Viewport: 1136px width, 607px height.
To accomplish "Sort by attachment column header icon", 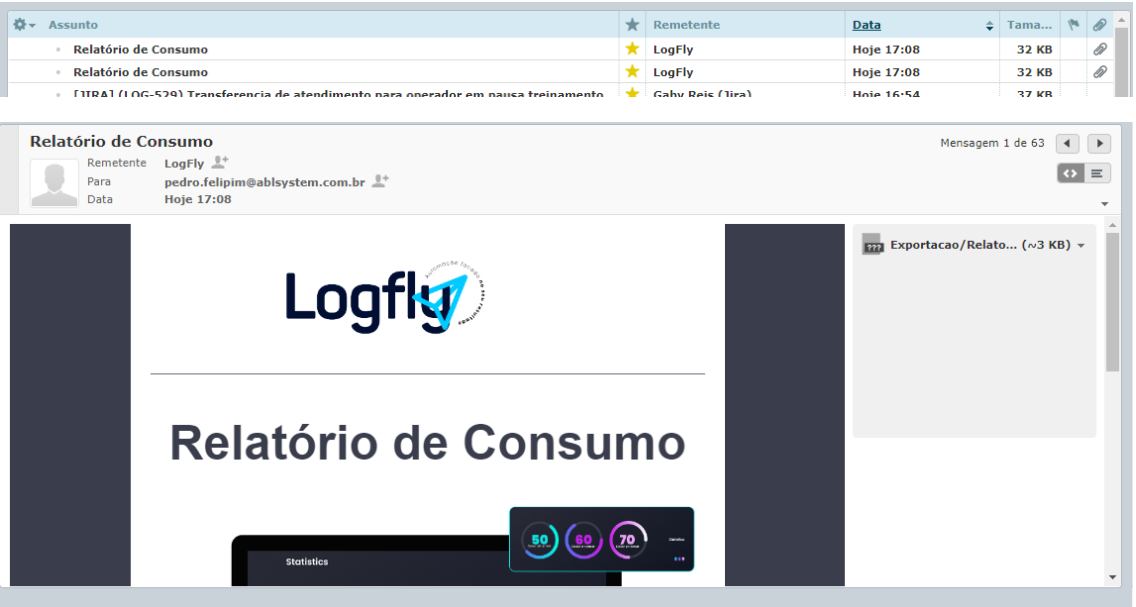I will click(x=1100, y=25).
